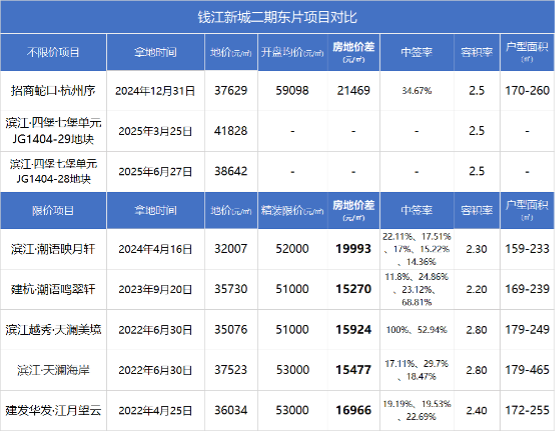Select the date 2022年4月25日
This screenshot has height=432, width=556.
155,411
